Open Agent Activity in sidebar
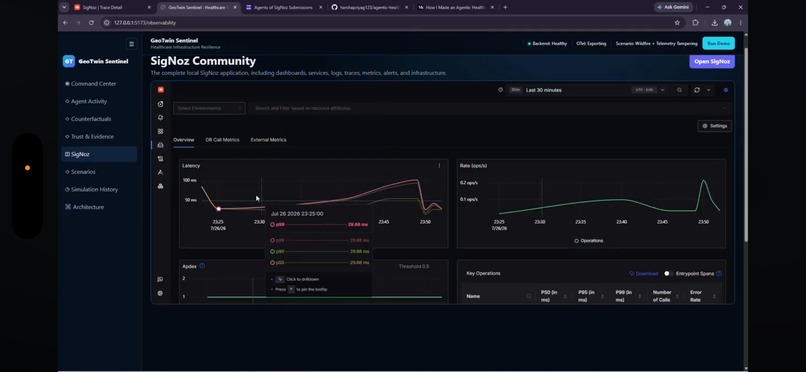The height and width of the screenshot is (372, 806). 99,101
